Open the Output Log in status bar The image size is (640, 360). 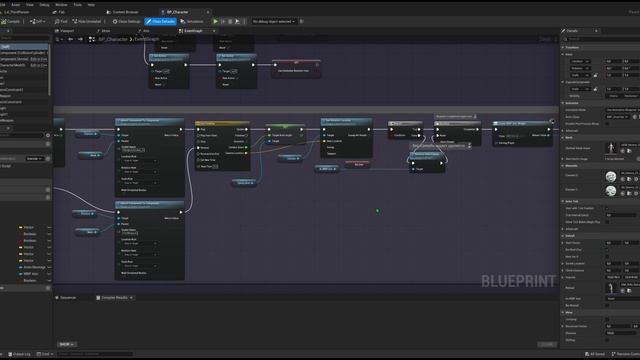[19, 354]
